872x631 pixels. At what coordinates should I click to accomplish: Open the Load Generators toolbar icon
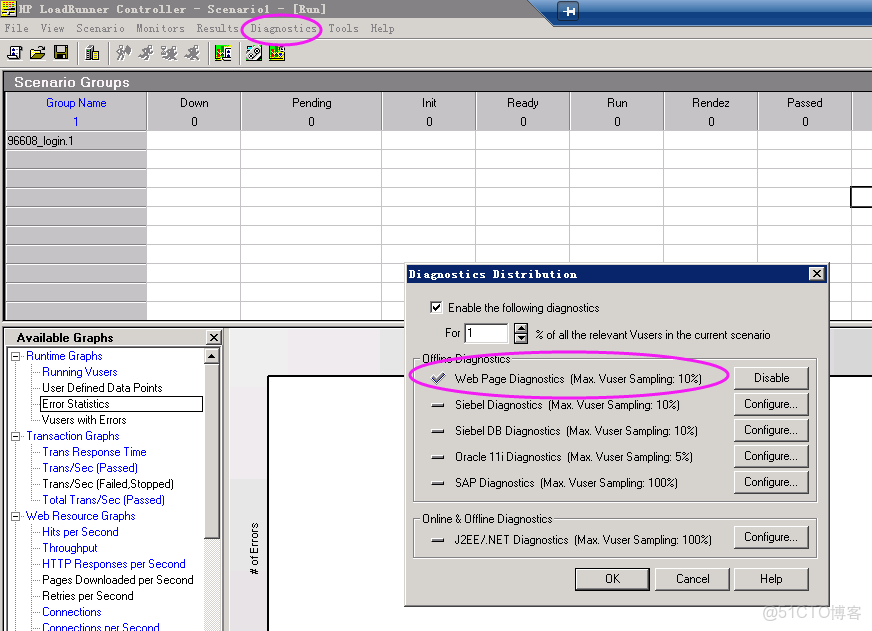(92, 53)
